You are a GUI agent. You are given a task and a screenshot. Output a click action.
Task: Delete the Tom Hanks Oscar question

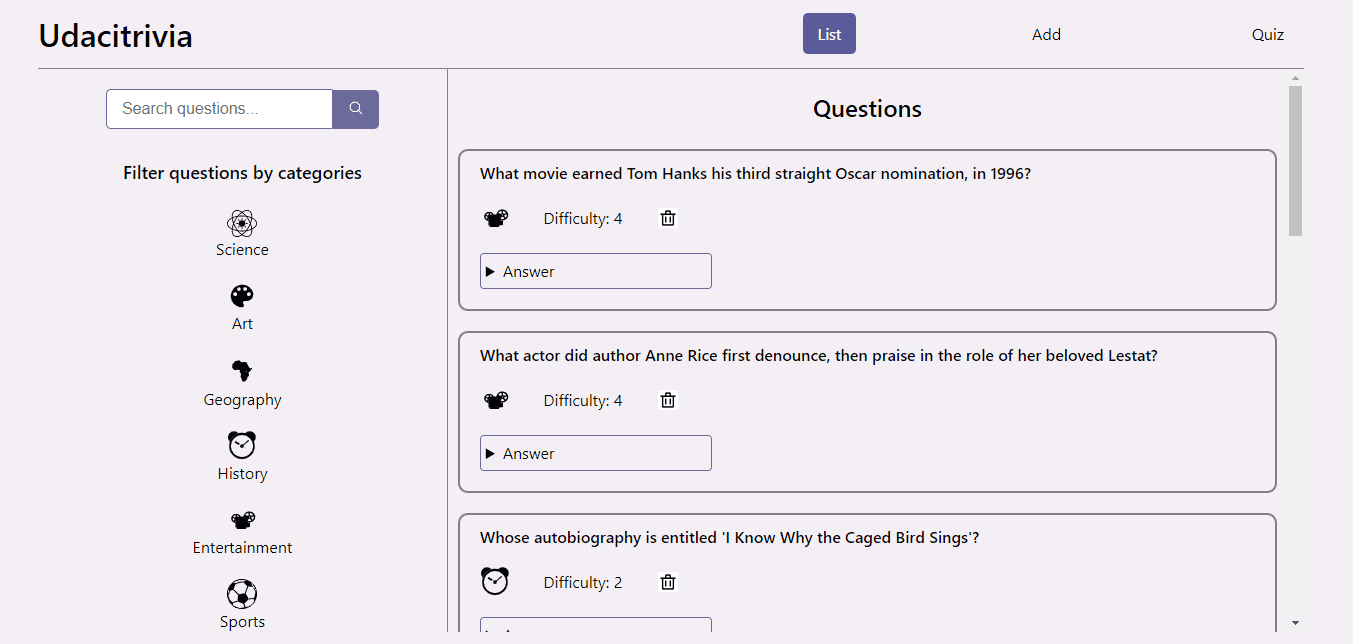pyautogui.click(x=667, y=217)
